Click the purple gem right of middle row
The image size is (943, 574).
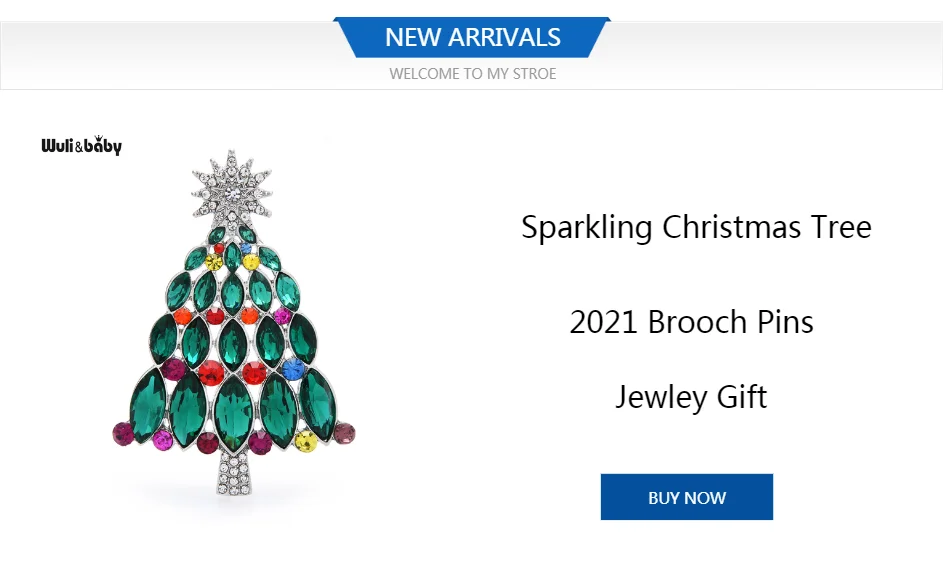tap(283, 317)
